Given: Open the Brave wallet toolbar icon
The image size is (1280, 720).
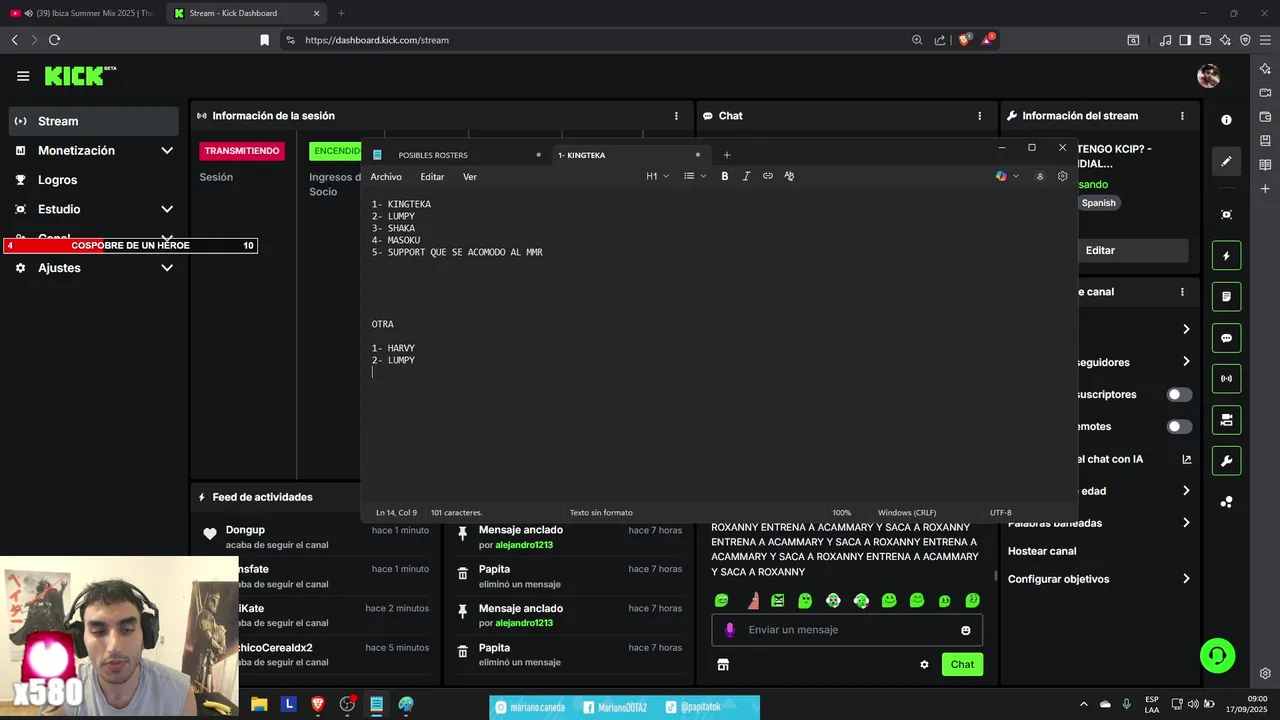Looking at the screenshot, I should tap(1205, 40).
